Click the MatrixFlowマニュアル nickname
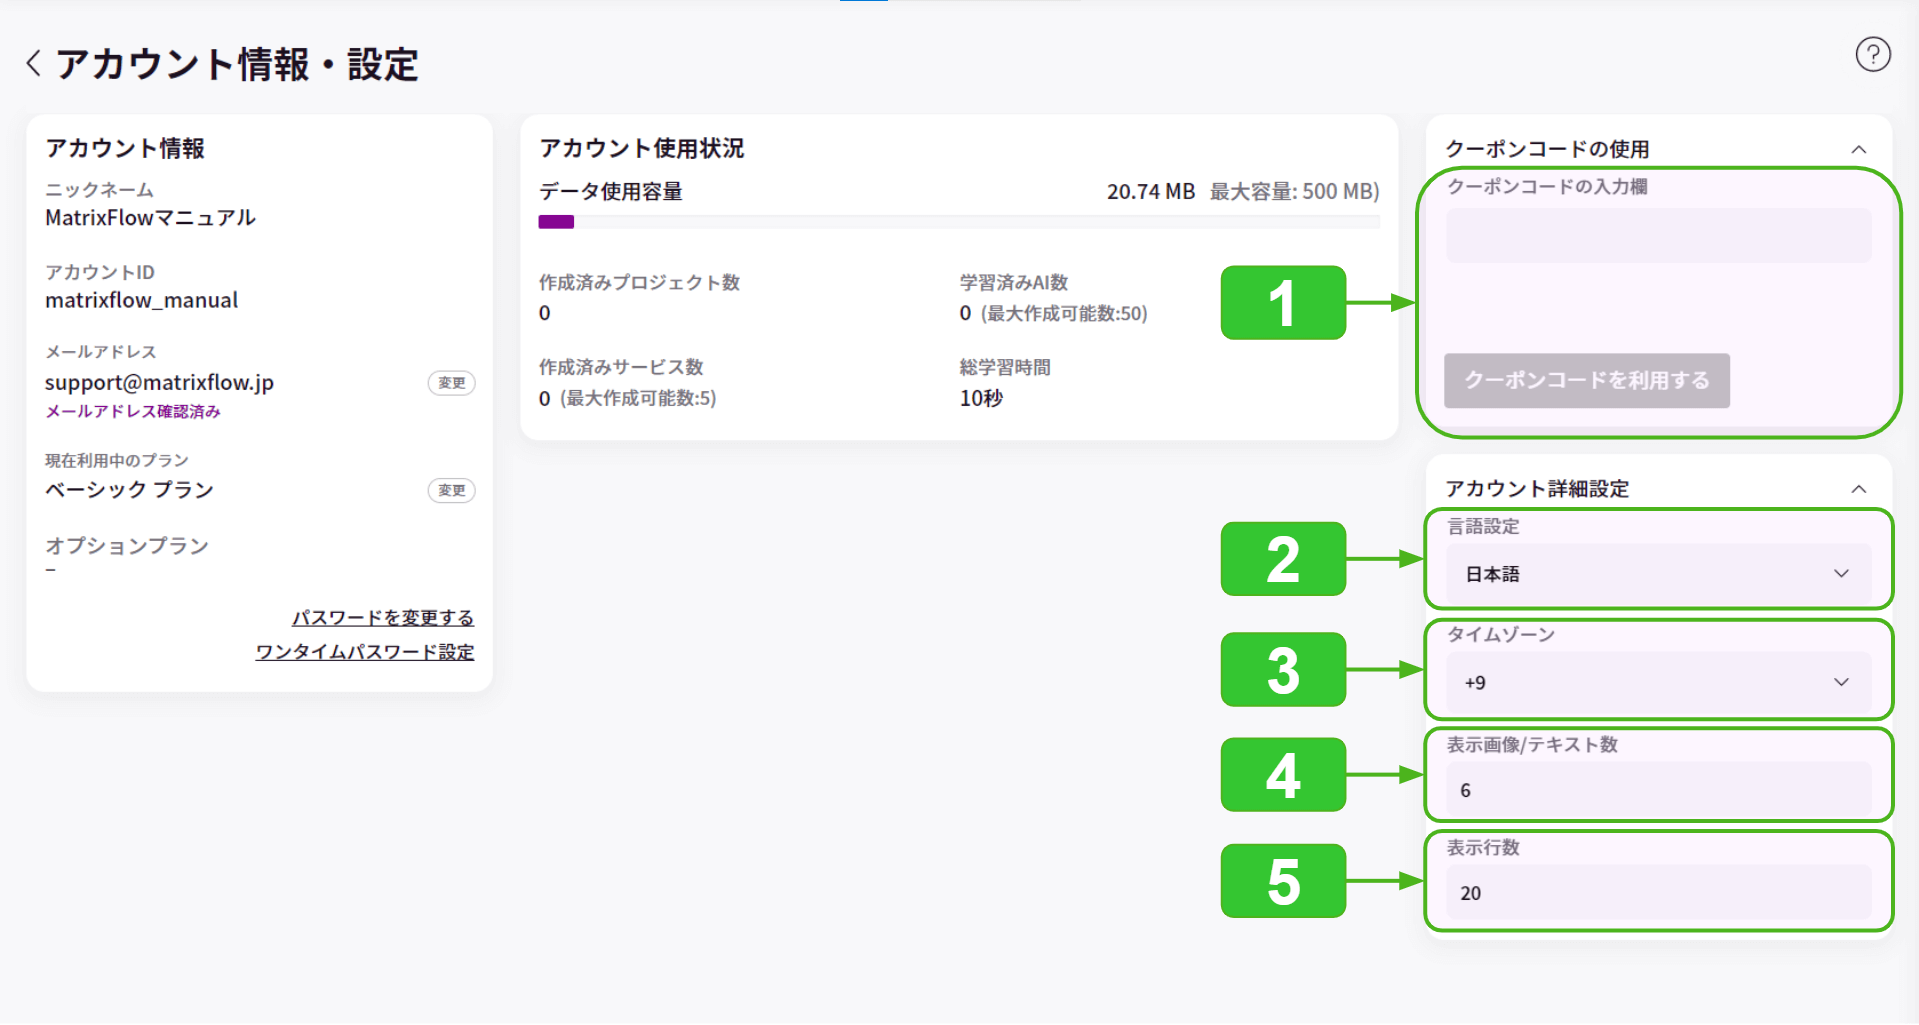The width and height of the screenshot is (1919, 1025). 150,217
